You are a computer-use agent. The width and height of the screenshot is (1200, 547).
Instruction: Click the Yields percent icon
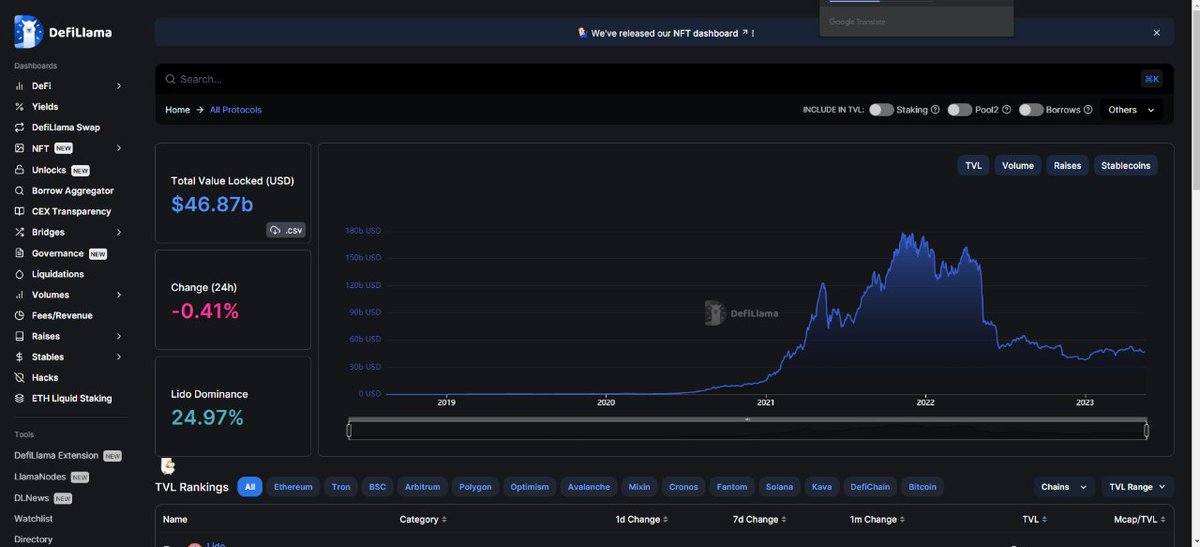click(19, 107)
